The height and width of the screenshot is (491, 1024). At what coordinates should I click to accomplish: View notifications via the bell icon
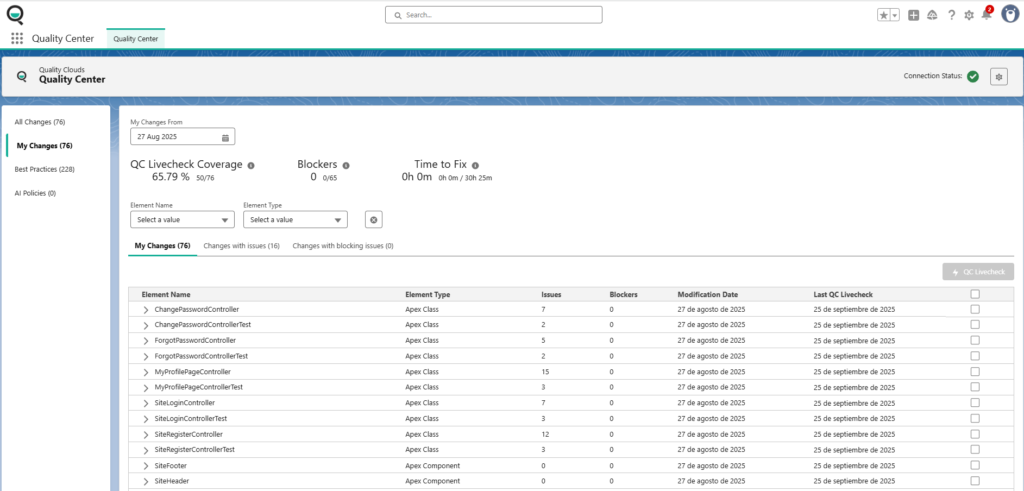point(986,15)
